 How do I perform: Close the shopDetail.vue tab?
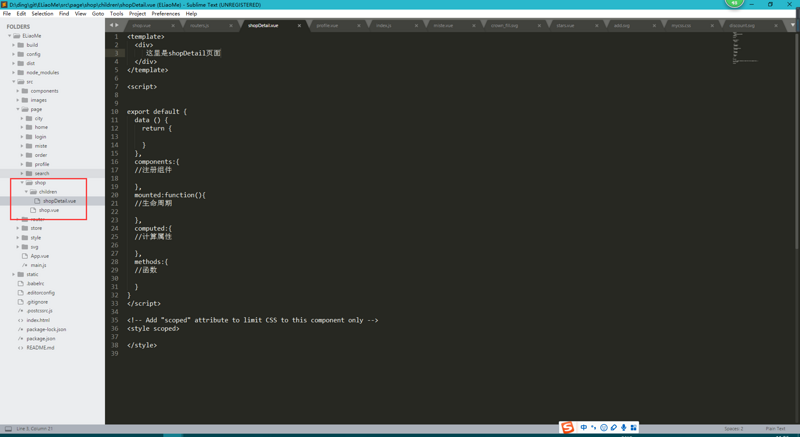click(299, 25)
